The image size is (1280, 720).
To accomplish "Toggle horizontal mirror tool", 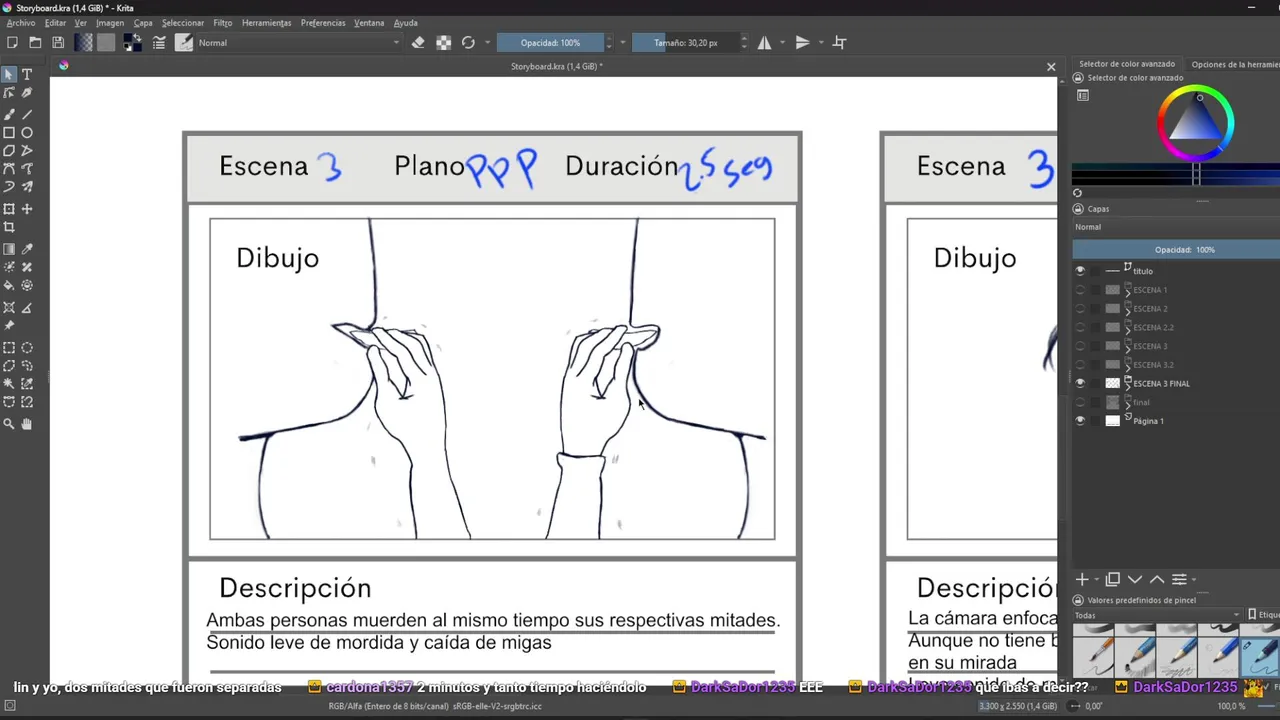I will 764,43.
